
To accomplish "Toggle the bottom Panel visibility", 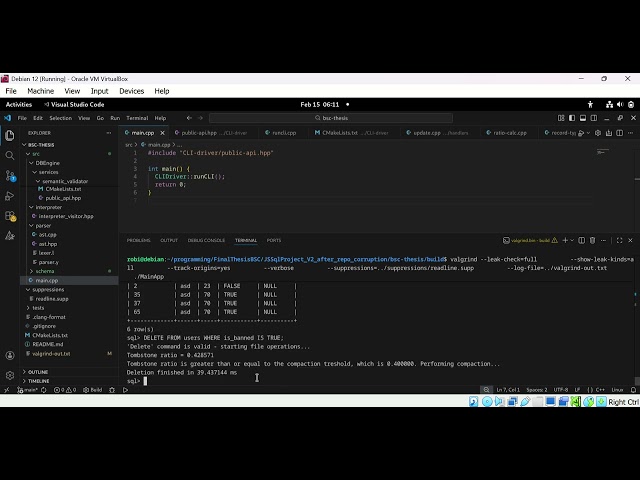I will tap(583, 118).
